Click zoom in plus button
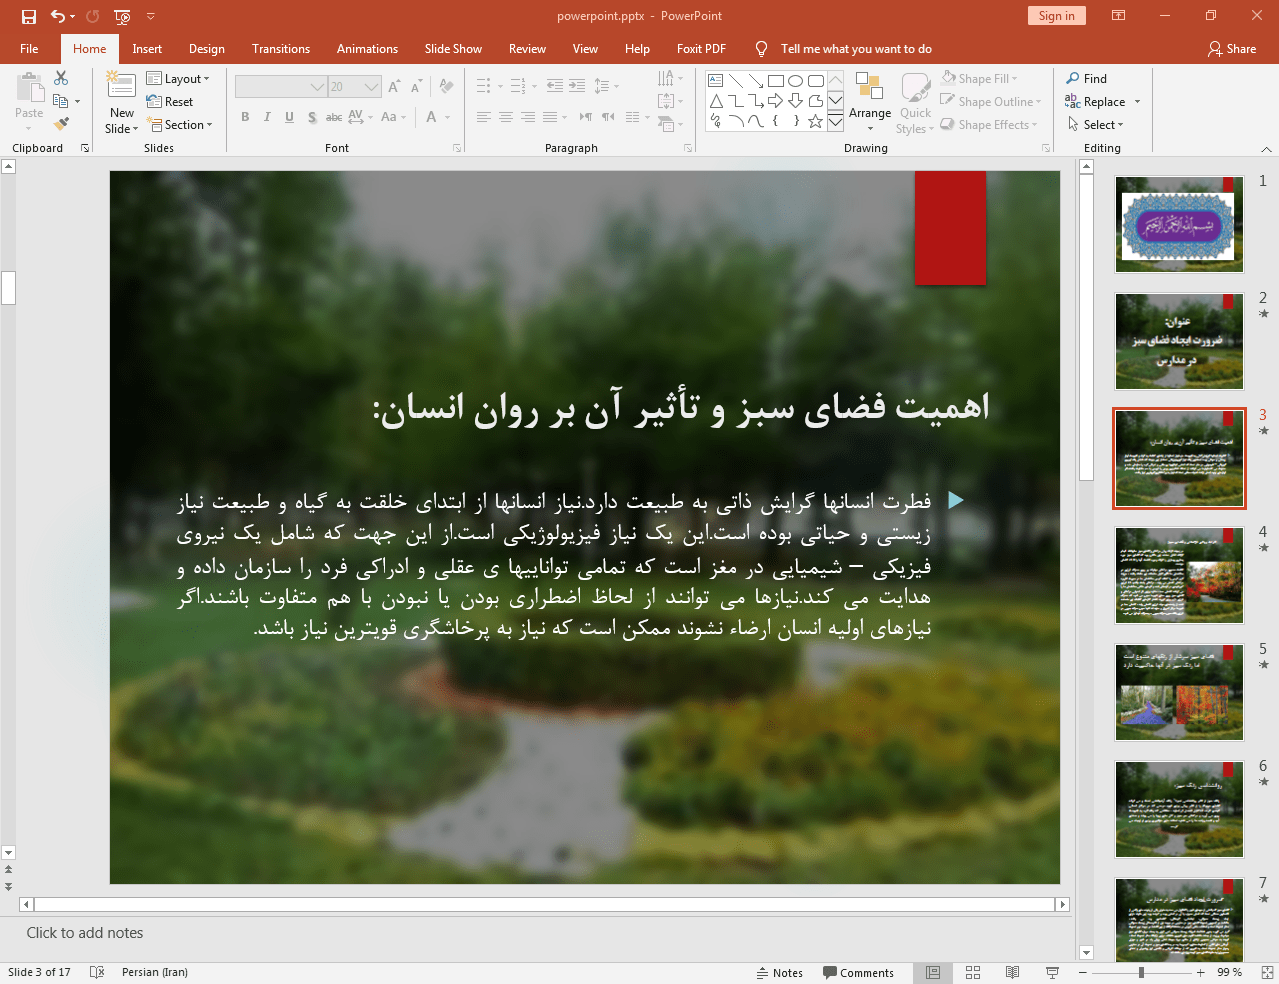 [x=1200, y=972]
